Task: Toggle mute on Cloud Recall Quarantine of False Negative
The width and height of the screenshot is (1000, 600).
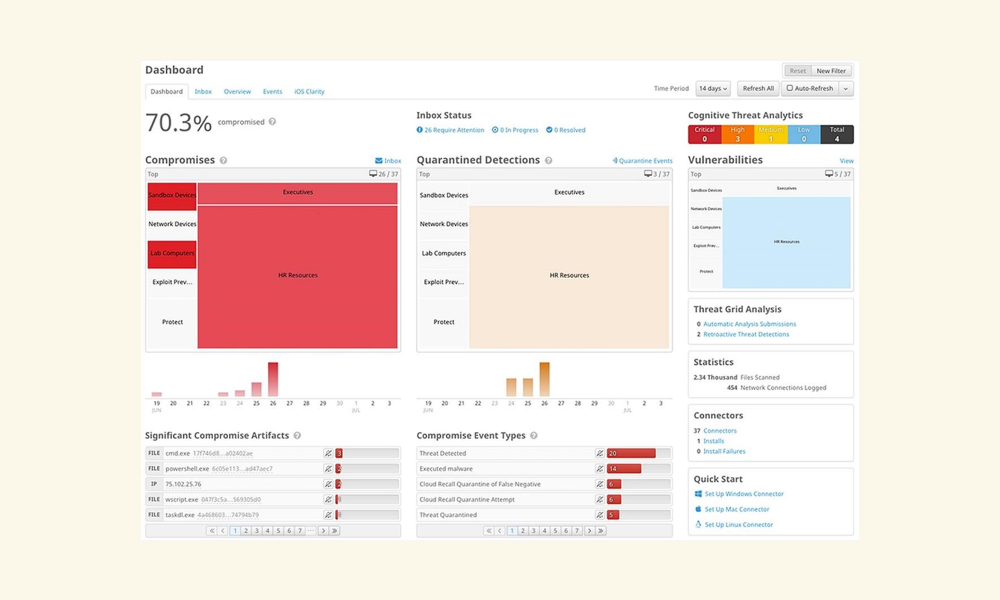Action: (x=599, y=484)
